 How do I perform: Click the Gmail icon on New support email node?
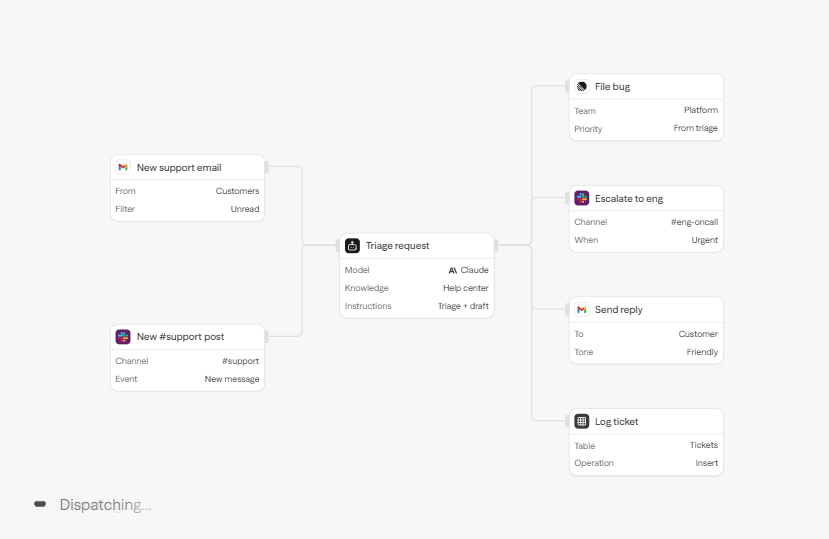point(123,167)
